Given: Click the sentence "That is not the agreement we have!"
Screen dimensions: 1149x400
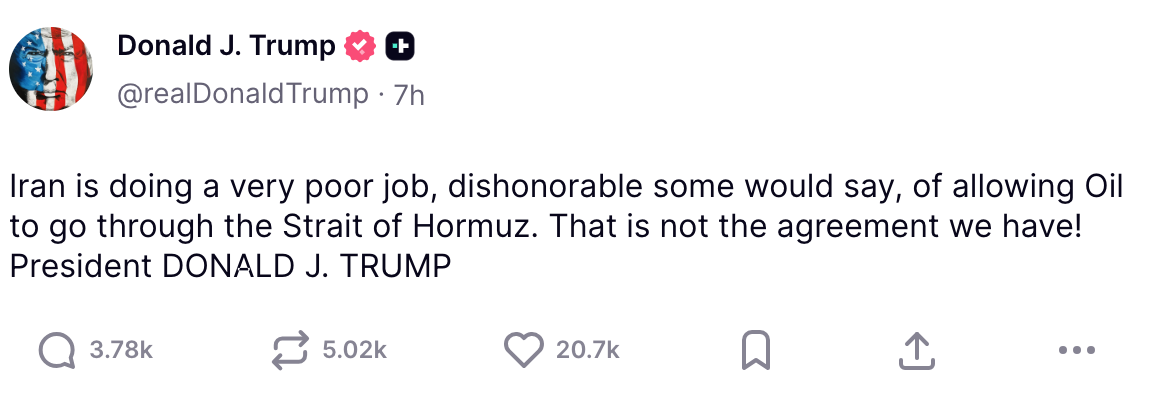Looking at the screenshot, I should coord(817,227).
